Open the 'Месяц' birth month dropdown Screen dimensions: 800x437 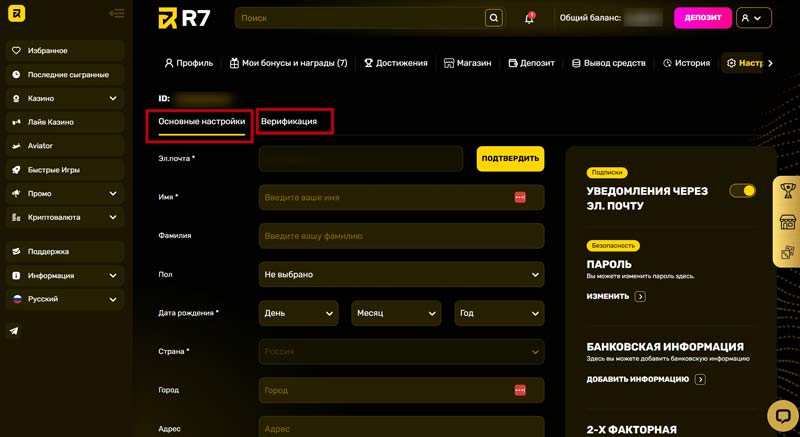[x=396, y=313]
